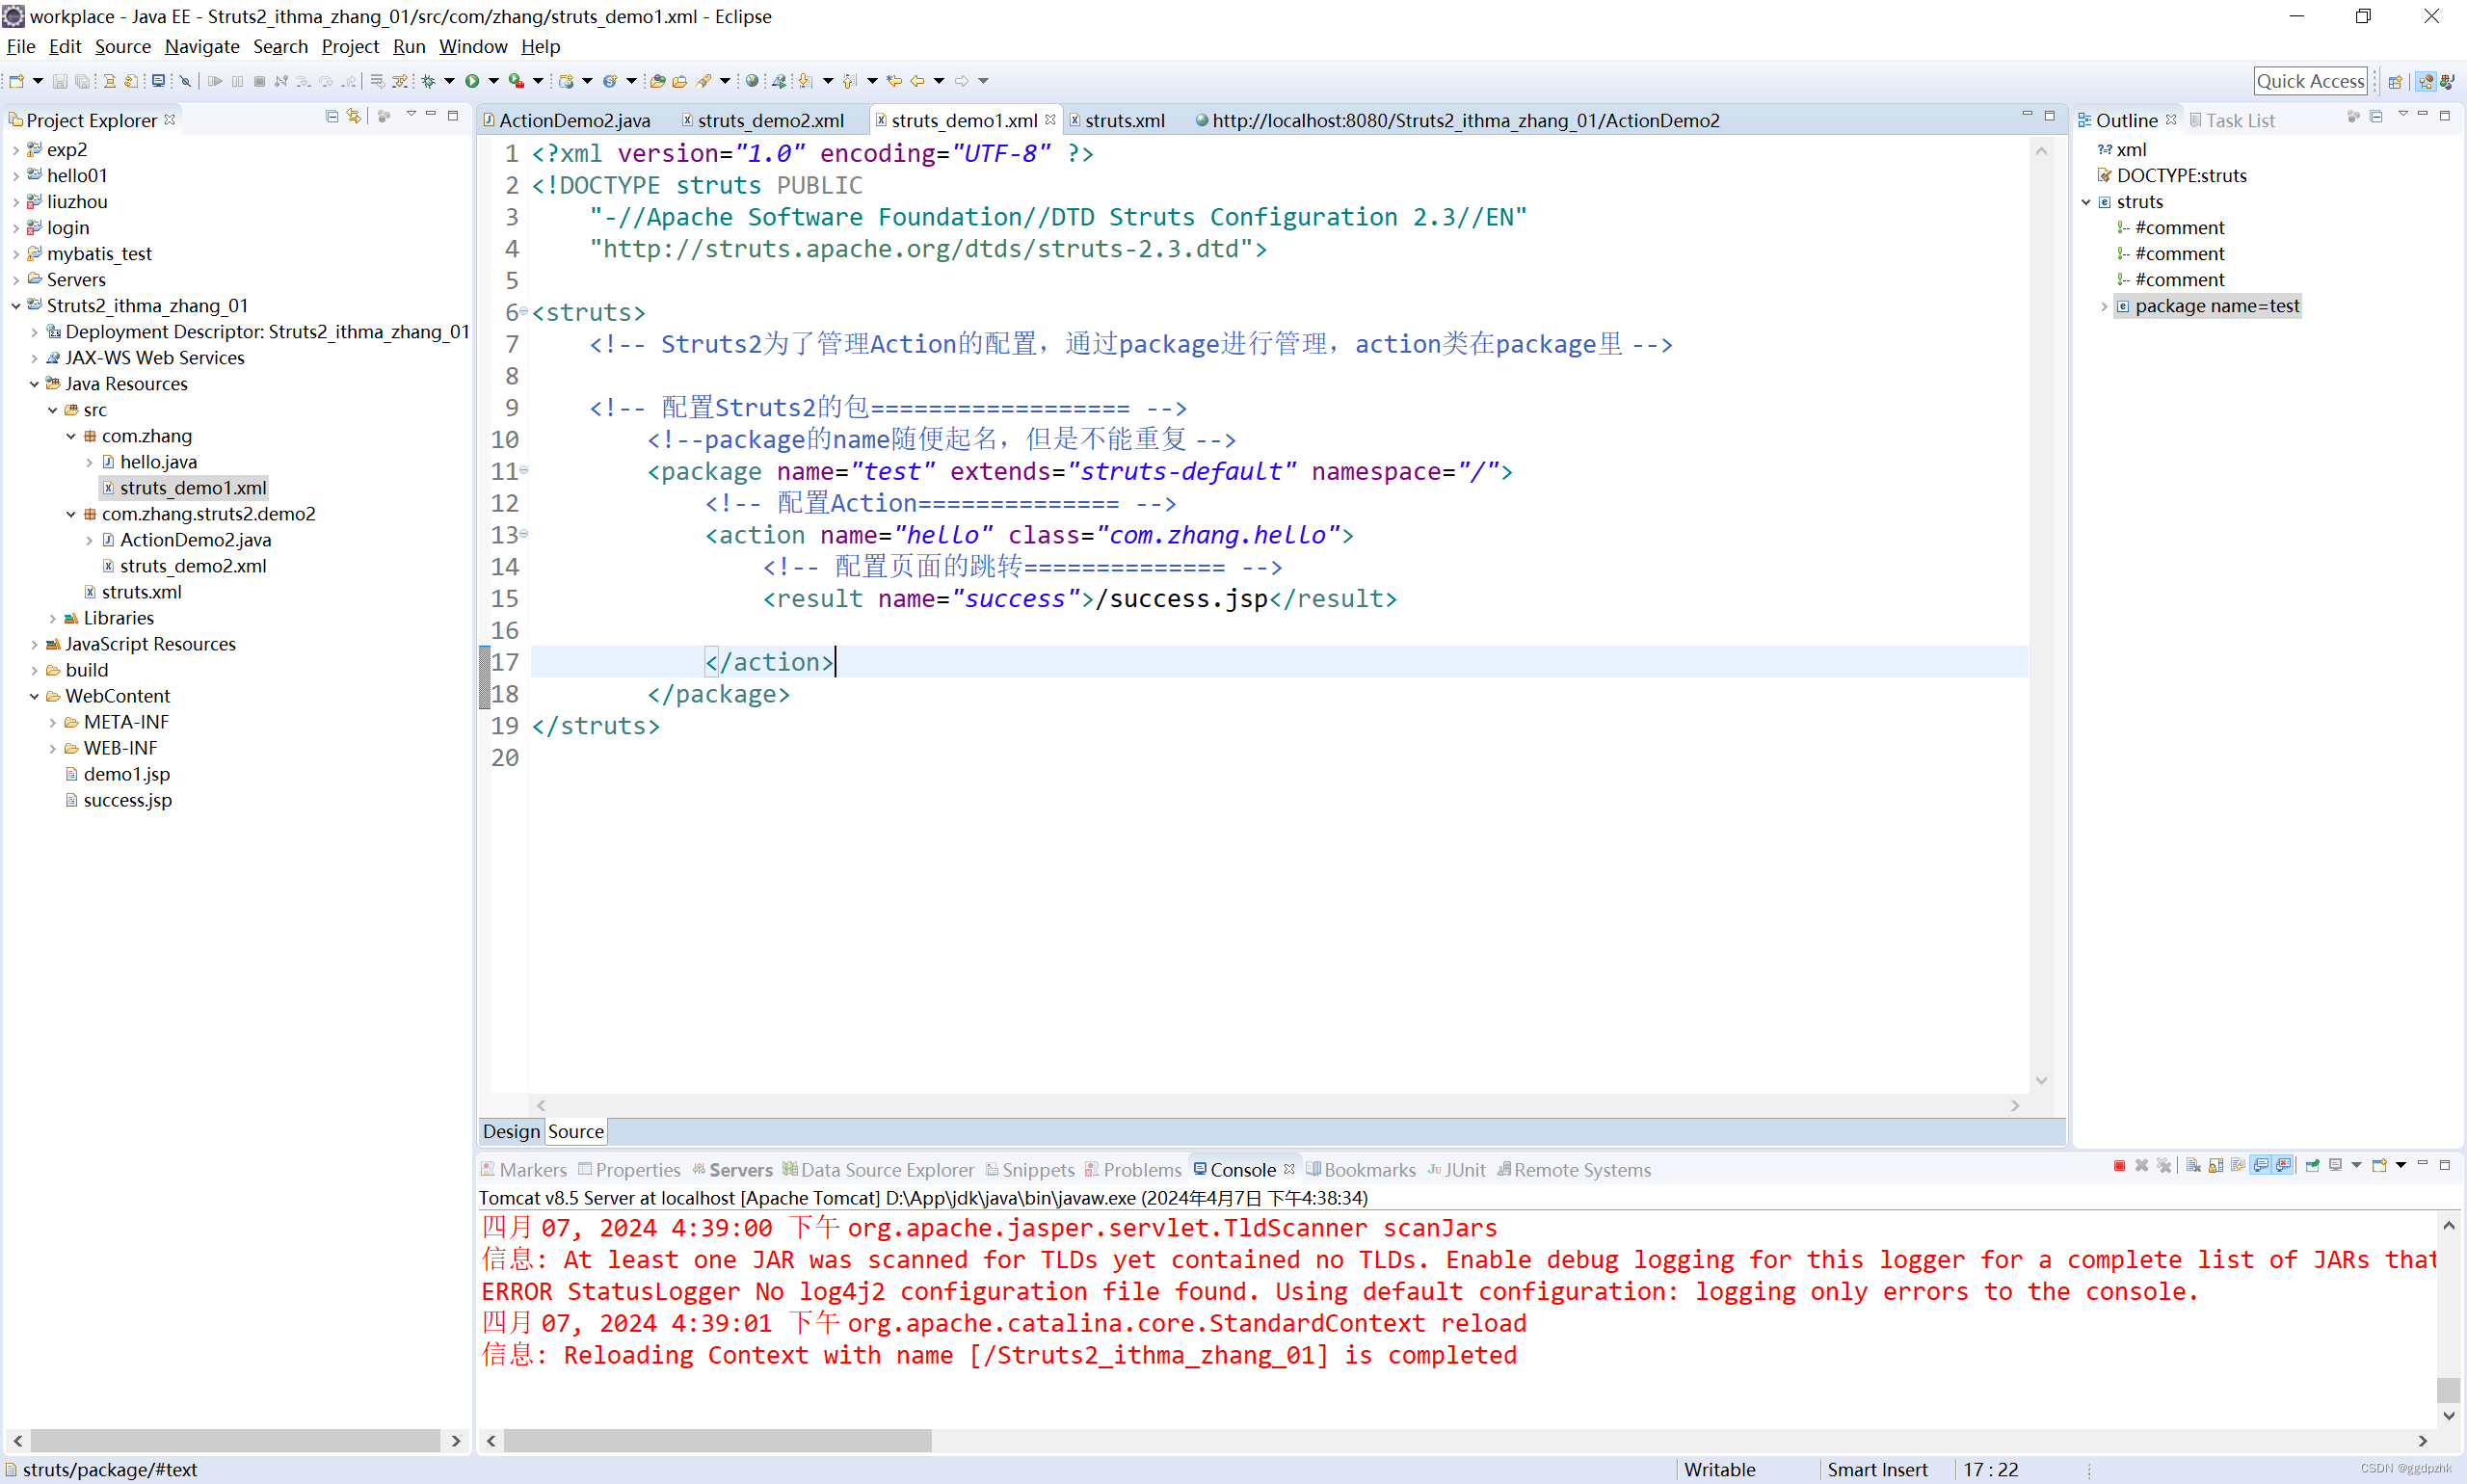Close the struts_demo1.xml editor tab
Image resolution: width=2467 pixels, height=1484 pixels.
coord(1050,119)
